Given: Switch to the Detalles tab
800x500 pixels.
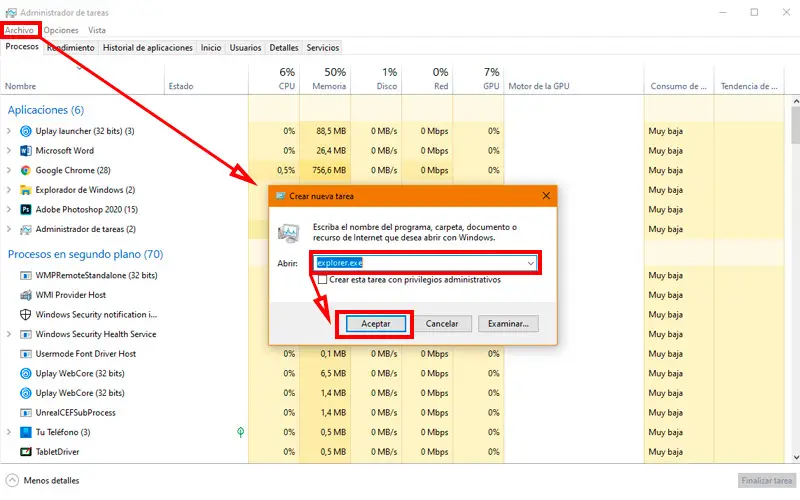Looking at the screenshot, I should (284, 47).
